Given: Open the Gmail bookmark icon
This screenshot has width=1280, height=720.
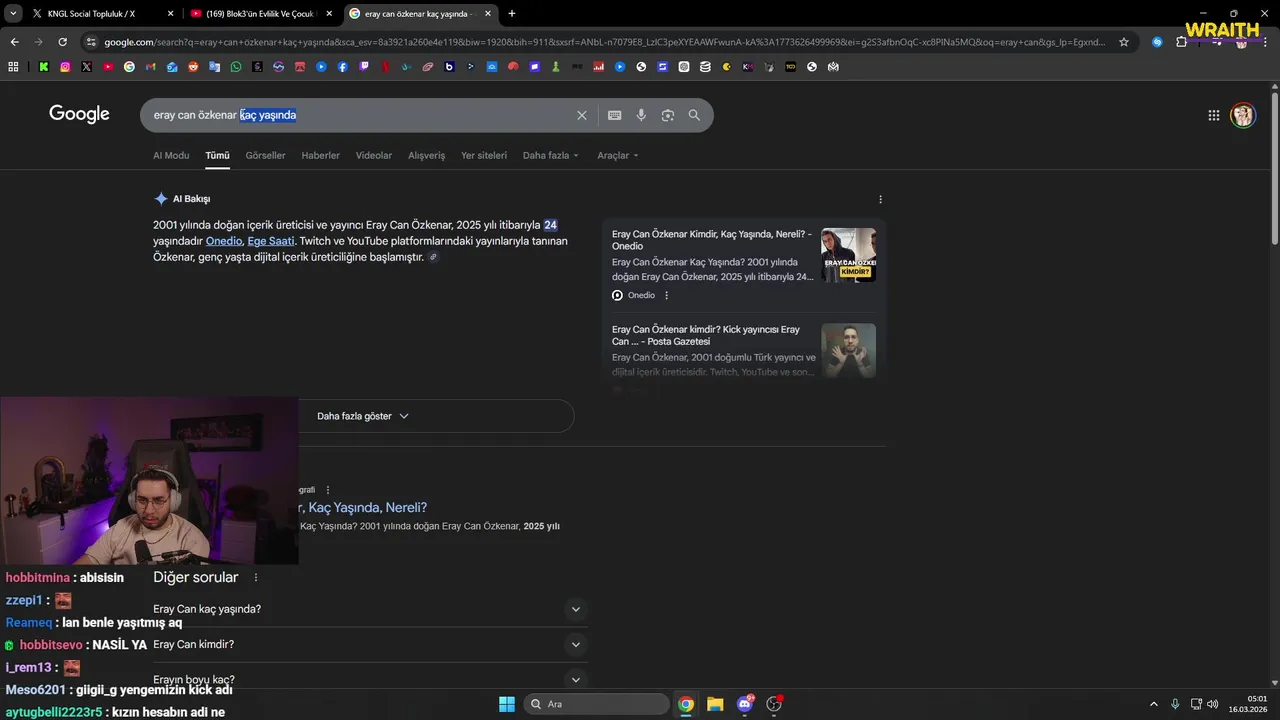Looking at the screenshot, I should (150, 67).
